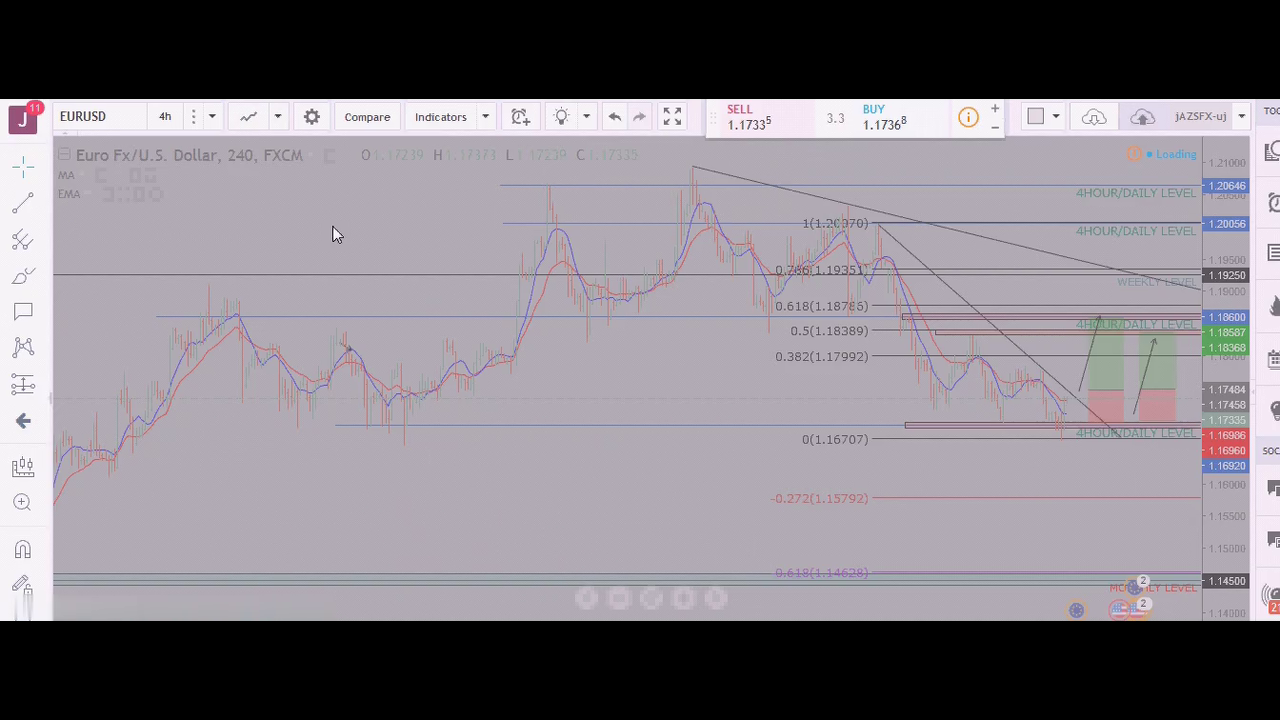Select the text callout annotation tool

23,312
